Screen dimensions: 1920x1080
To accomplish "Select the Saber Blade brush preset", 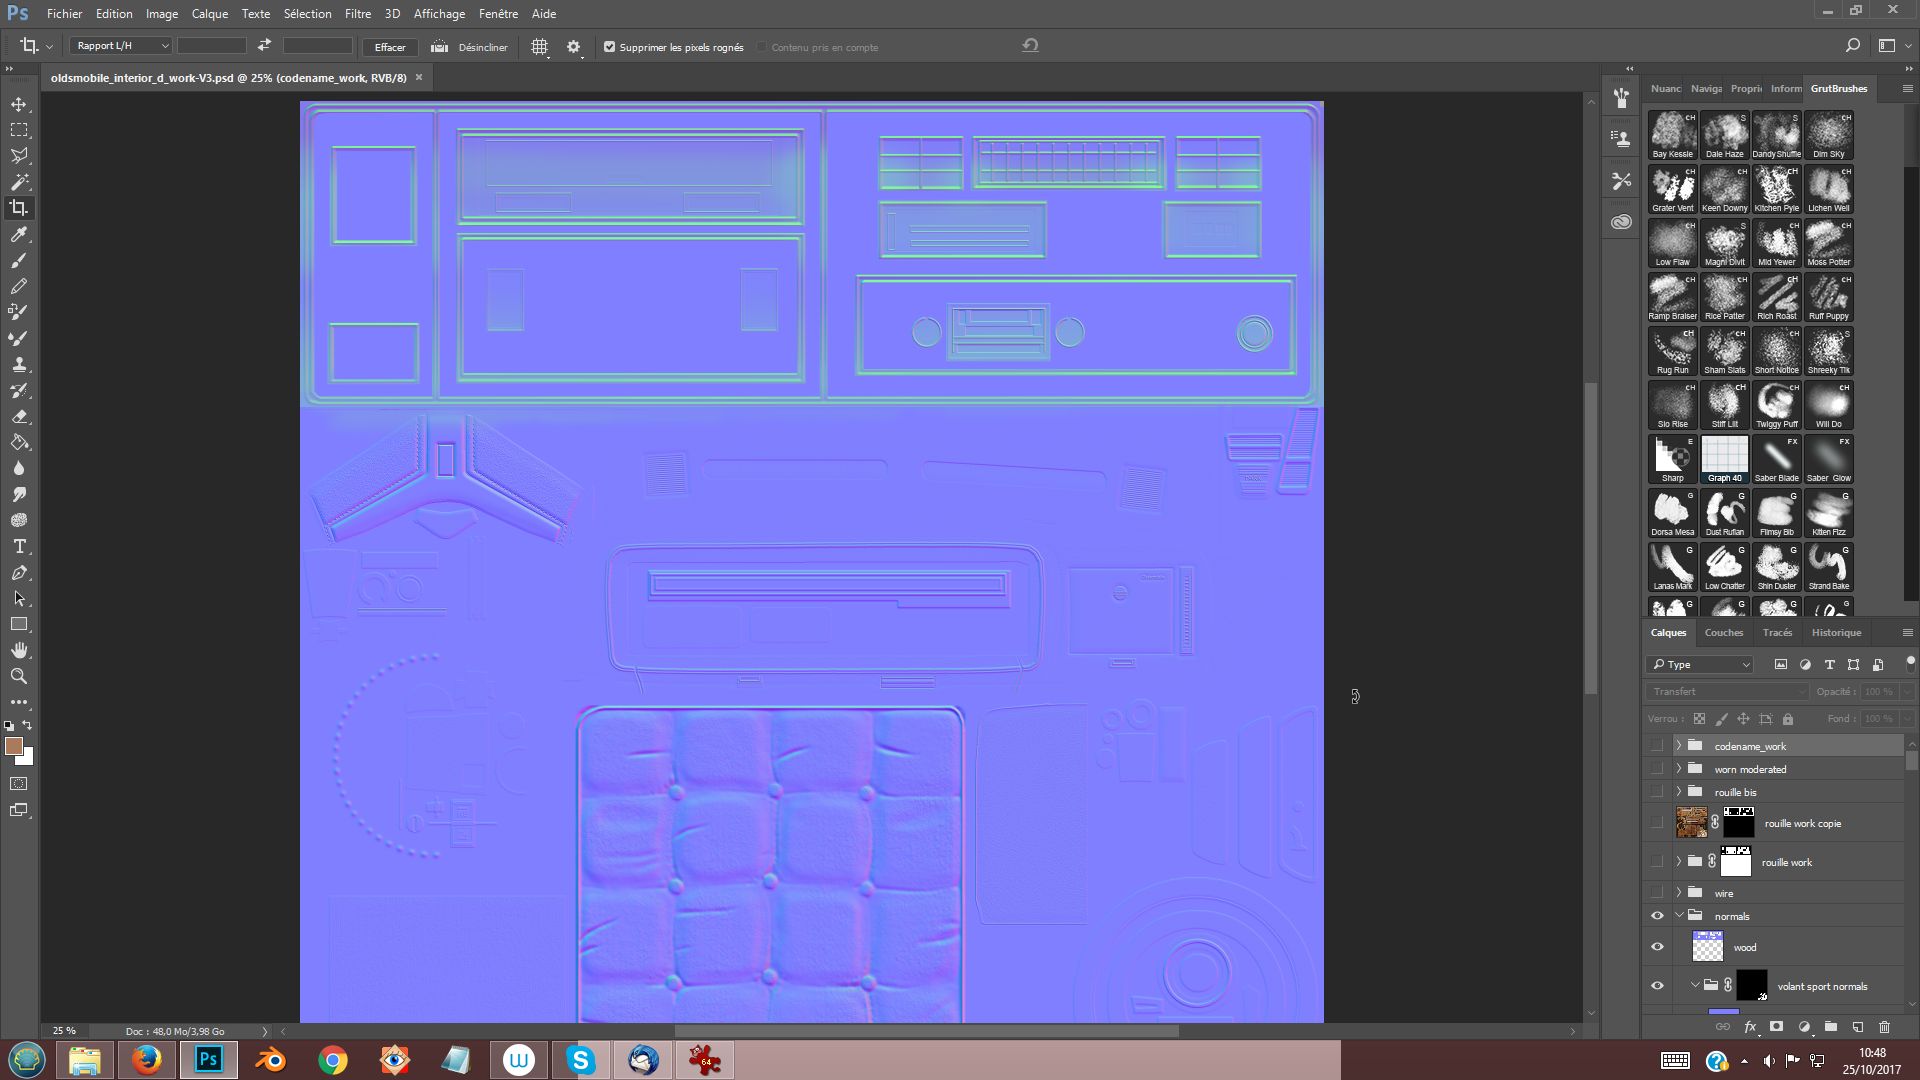I will coord(1777,459).
